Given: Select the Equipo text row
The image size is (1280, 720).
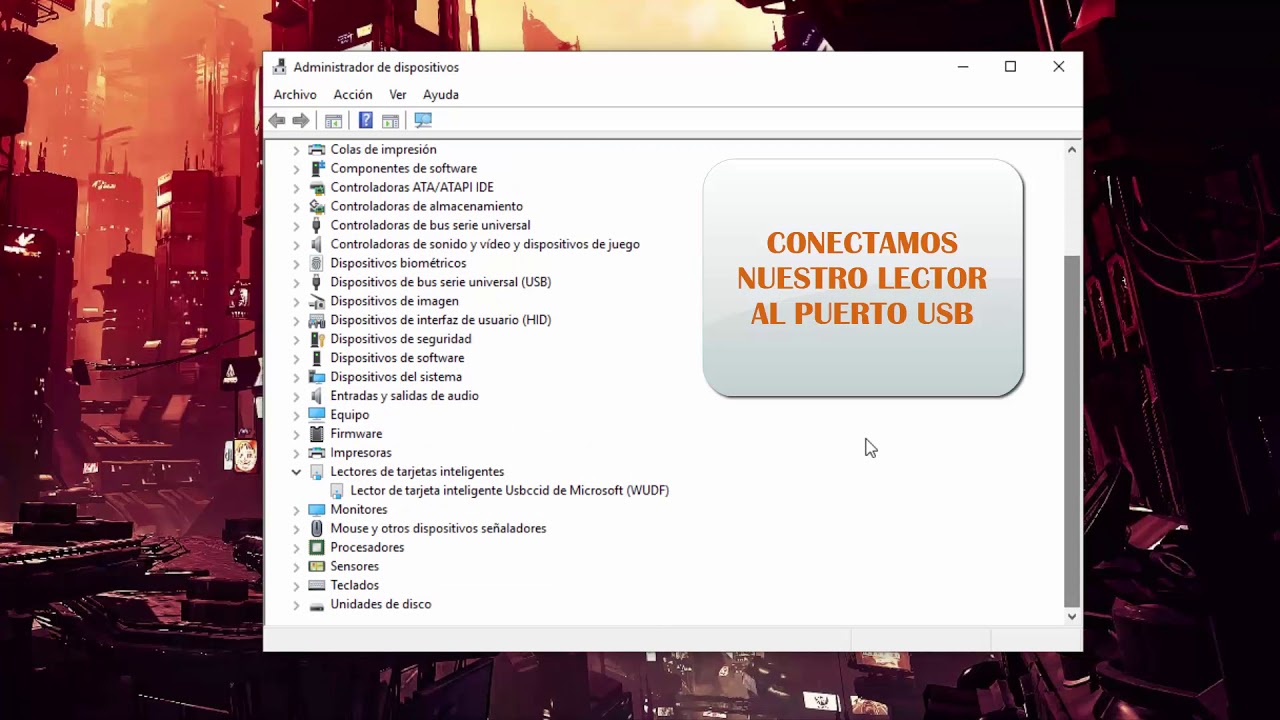Looking at the screenshot, I should [x=350, y=414].
